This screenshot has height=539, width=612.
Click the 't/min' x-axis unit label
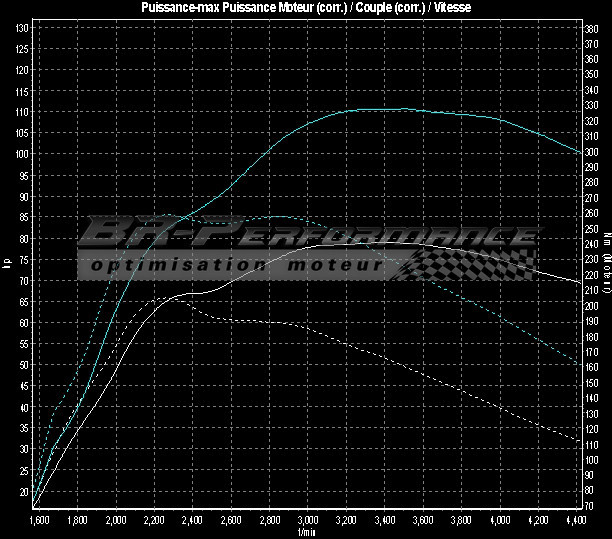point(306,533)
